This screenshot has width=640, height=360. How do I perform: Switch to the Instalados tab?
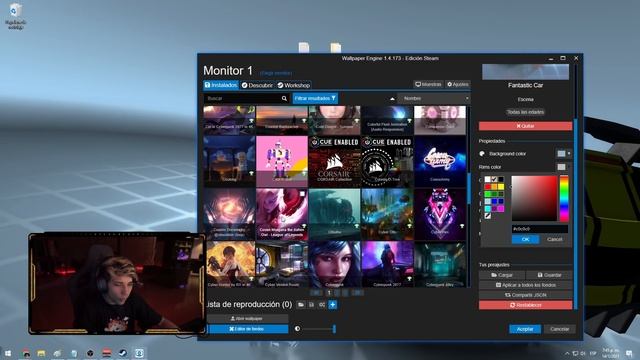tap(221, 85)
